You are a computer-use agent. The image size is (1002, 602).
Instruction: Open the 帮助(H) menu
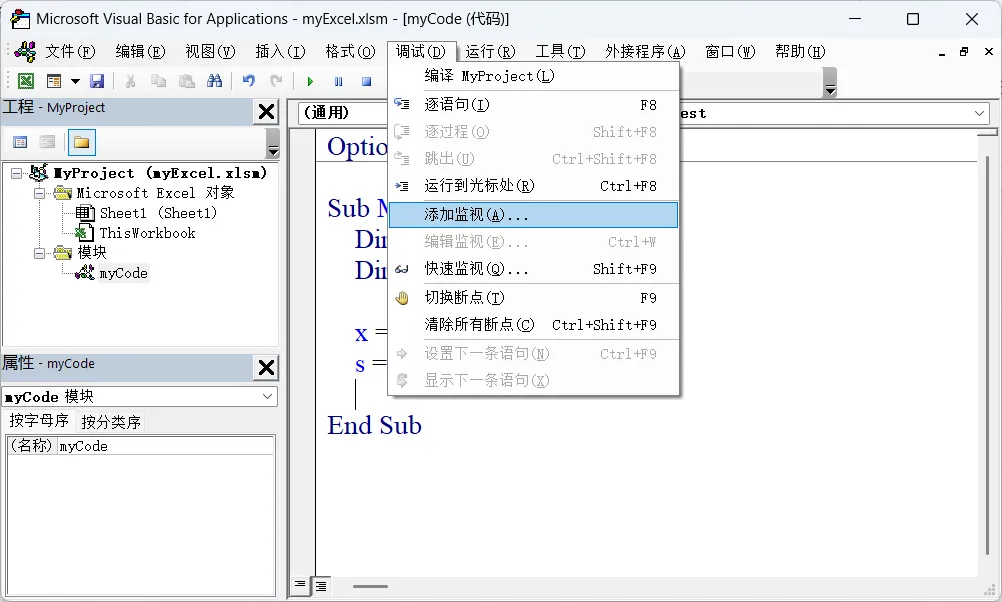click(799, 51)
